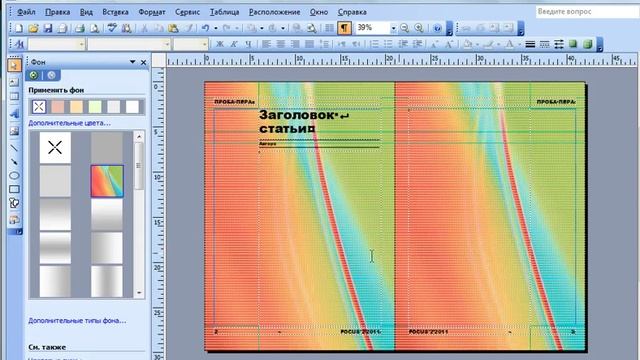Click the Line/Border Style icon
The image size is (640, 360).
(530, 44)
